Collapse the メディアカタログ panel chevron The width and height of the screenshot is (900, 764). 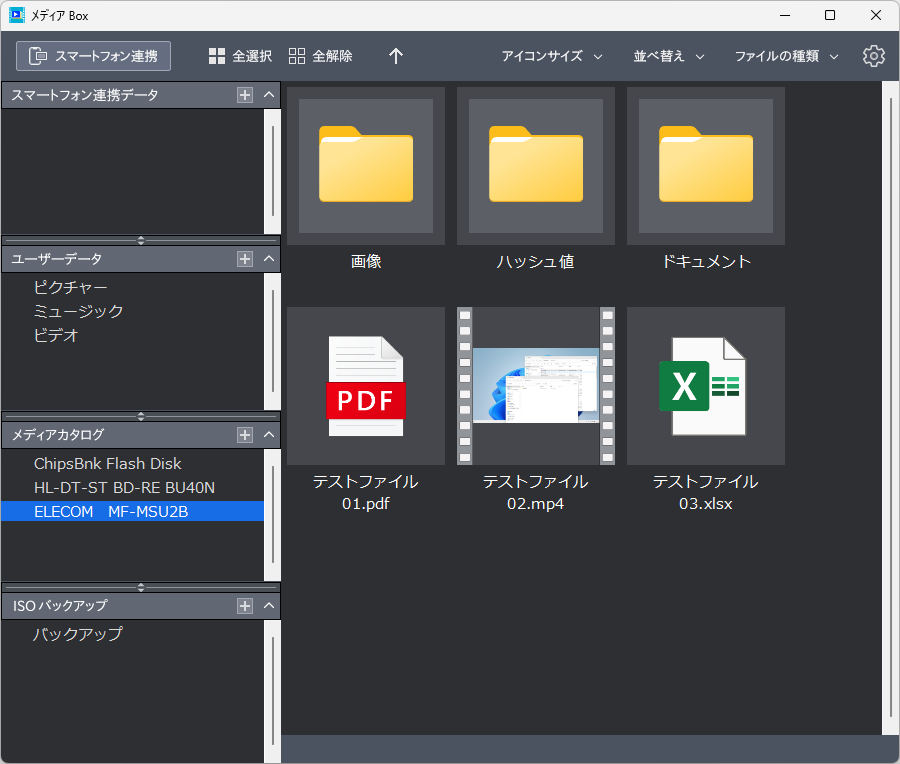coord(268,434)
